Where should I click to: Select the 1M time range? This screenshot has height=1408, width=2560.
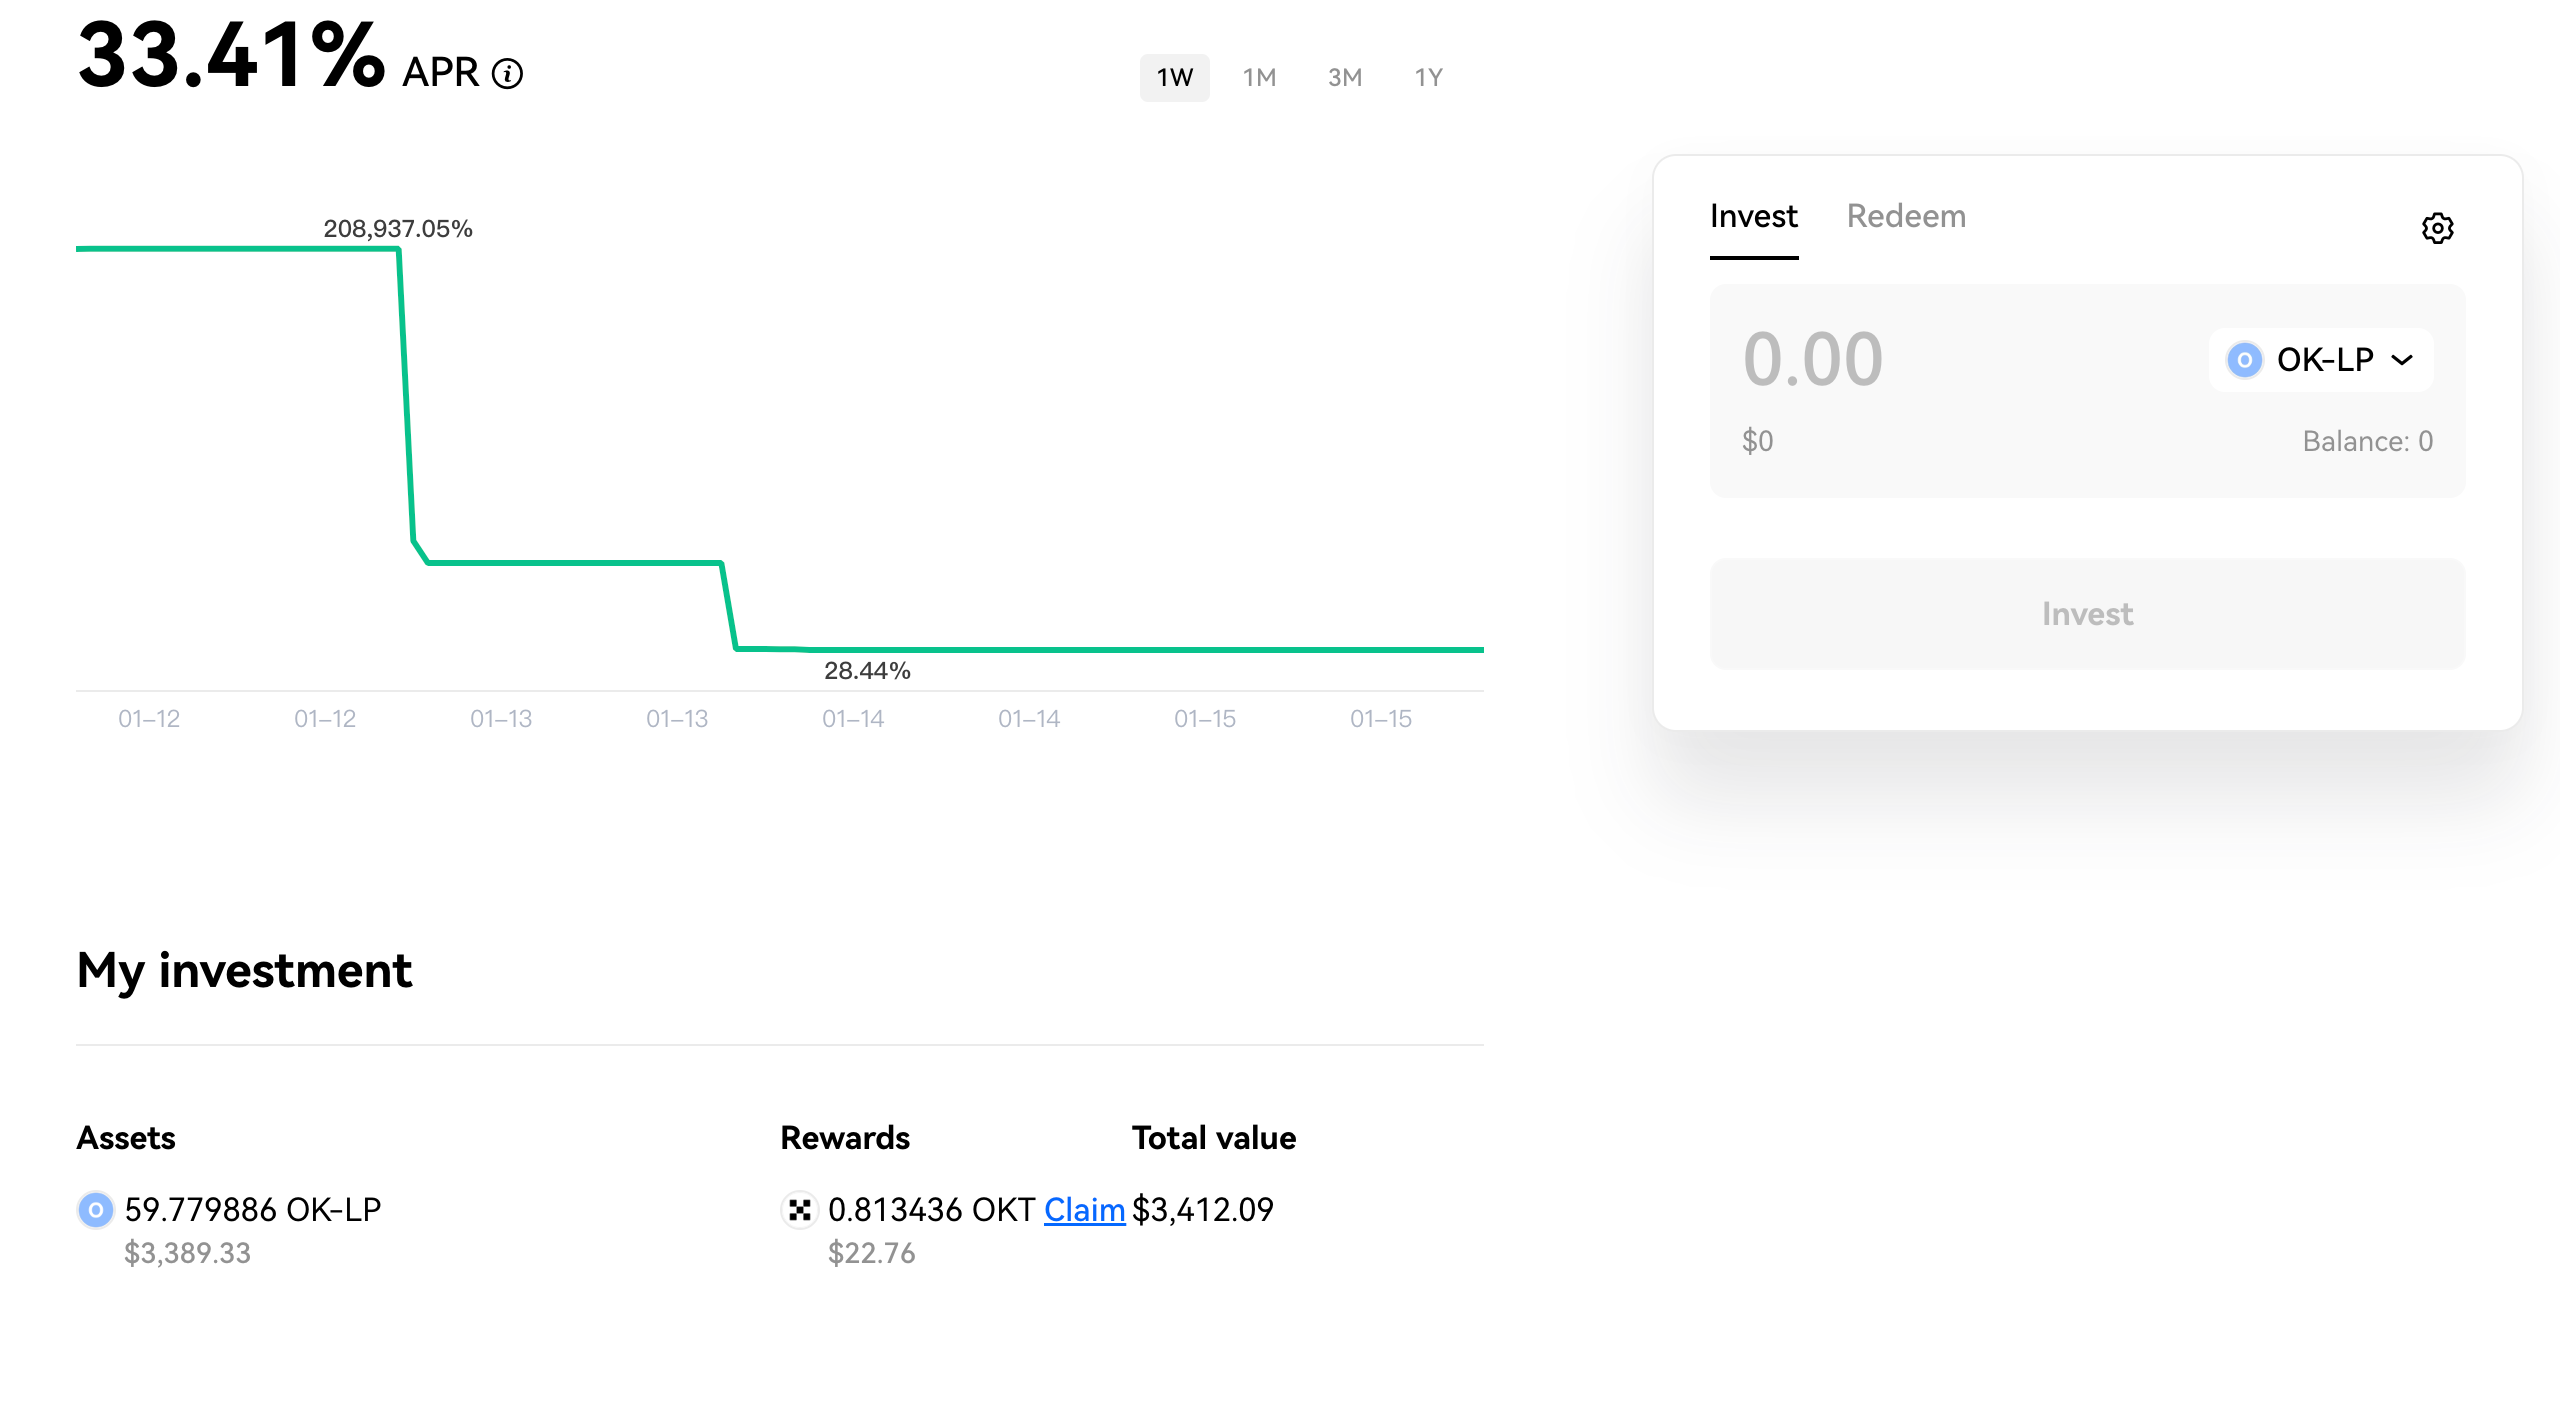click(1259, 77)
